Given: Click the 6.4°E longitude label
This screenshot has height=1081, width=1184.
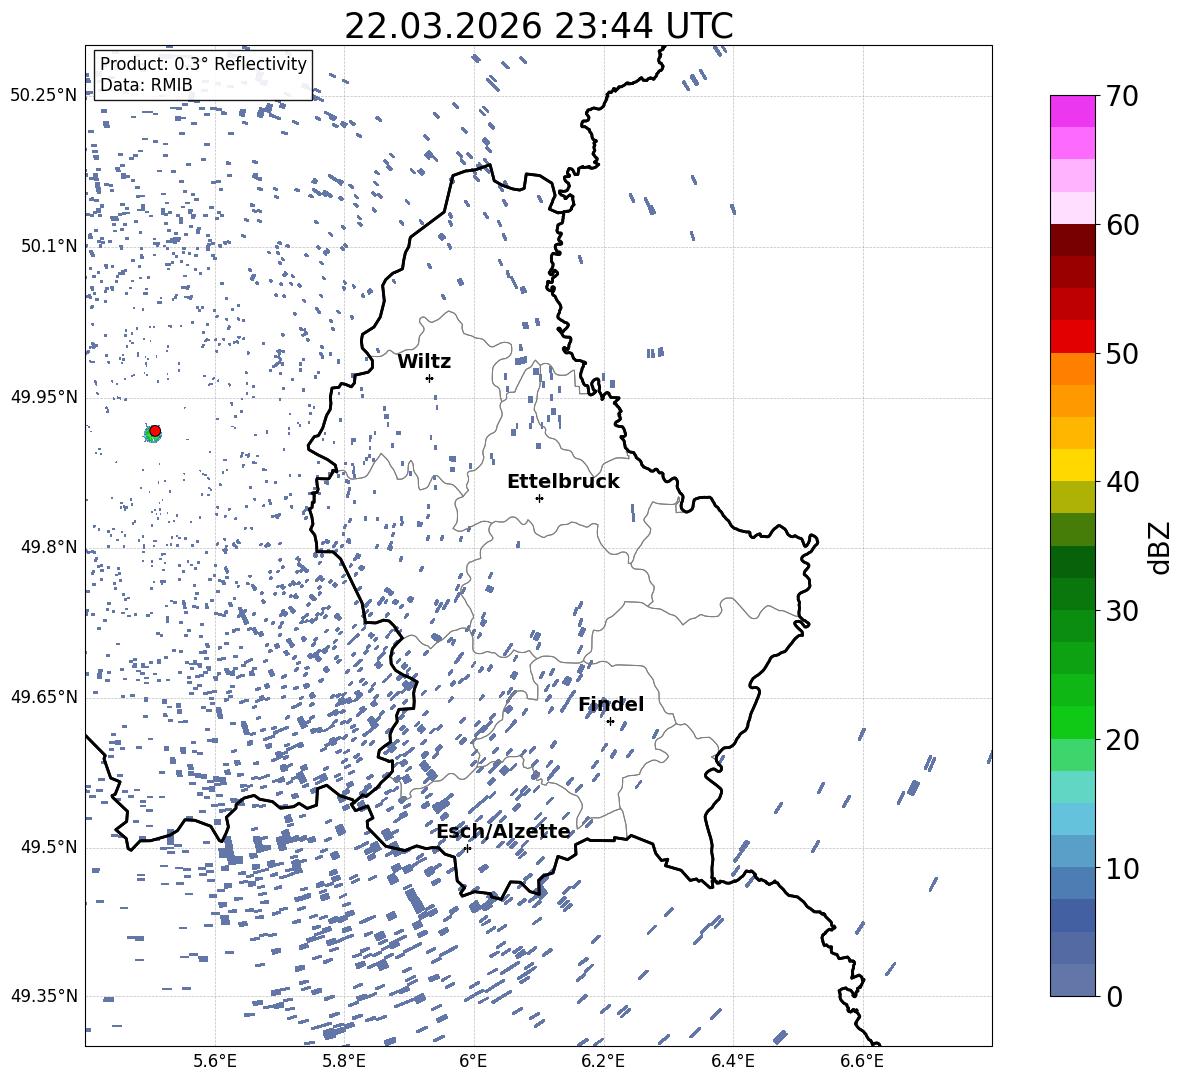Looking at the screenshot, I should 732,1061.
